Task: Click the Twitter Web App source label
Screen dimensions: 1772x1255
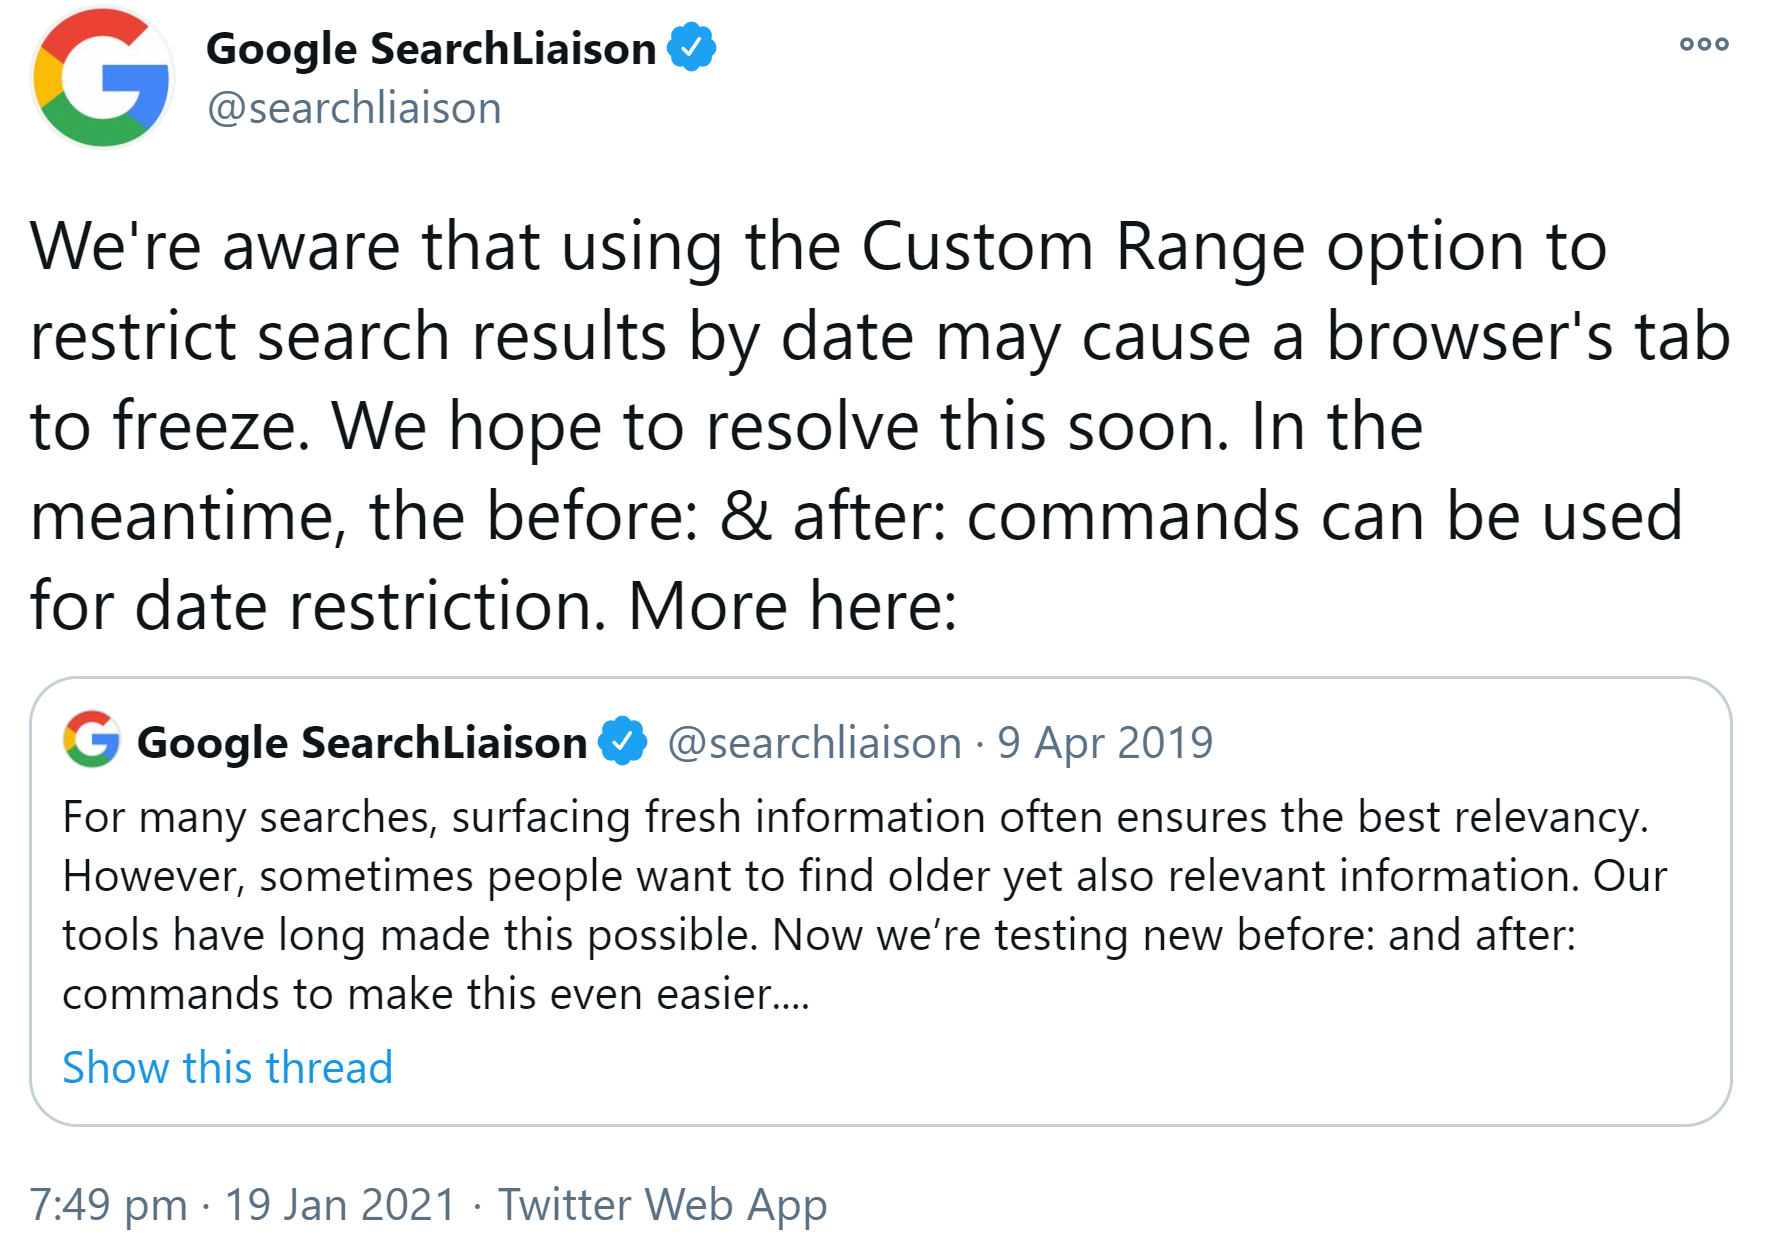Action: [x=662, y=1205]
